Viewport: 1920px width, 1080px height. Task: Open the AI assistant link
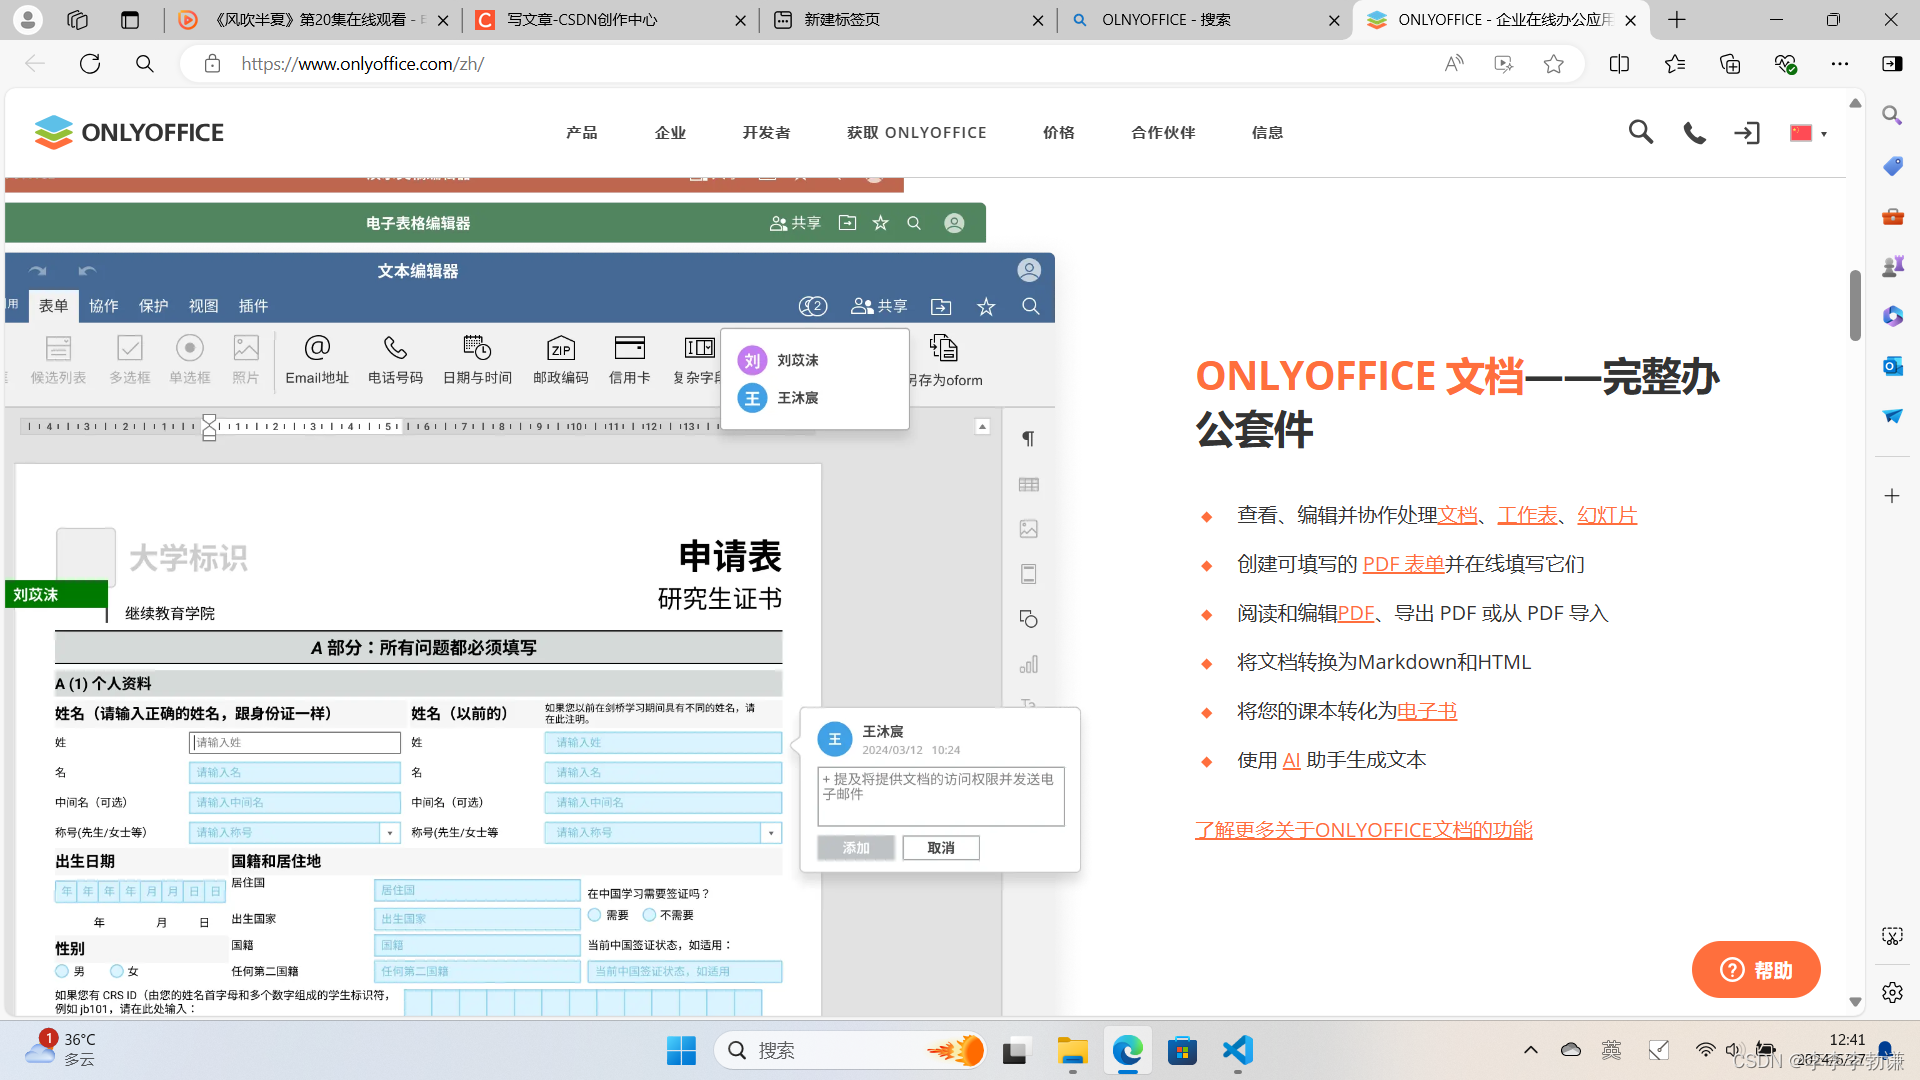click(1291, 760)
